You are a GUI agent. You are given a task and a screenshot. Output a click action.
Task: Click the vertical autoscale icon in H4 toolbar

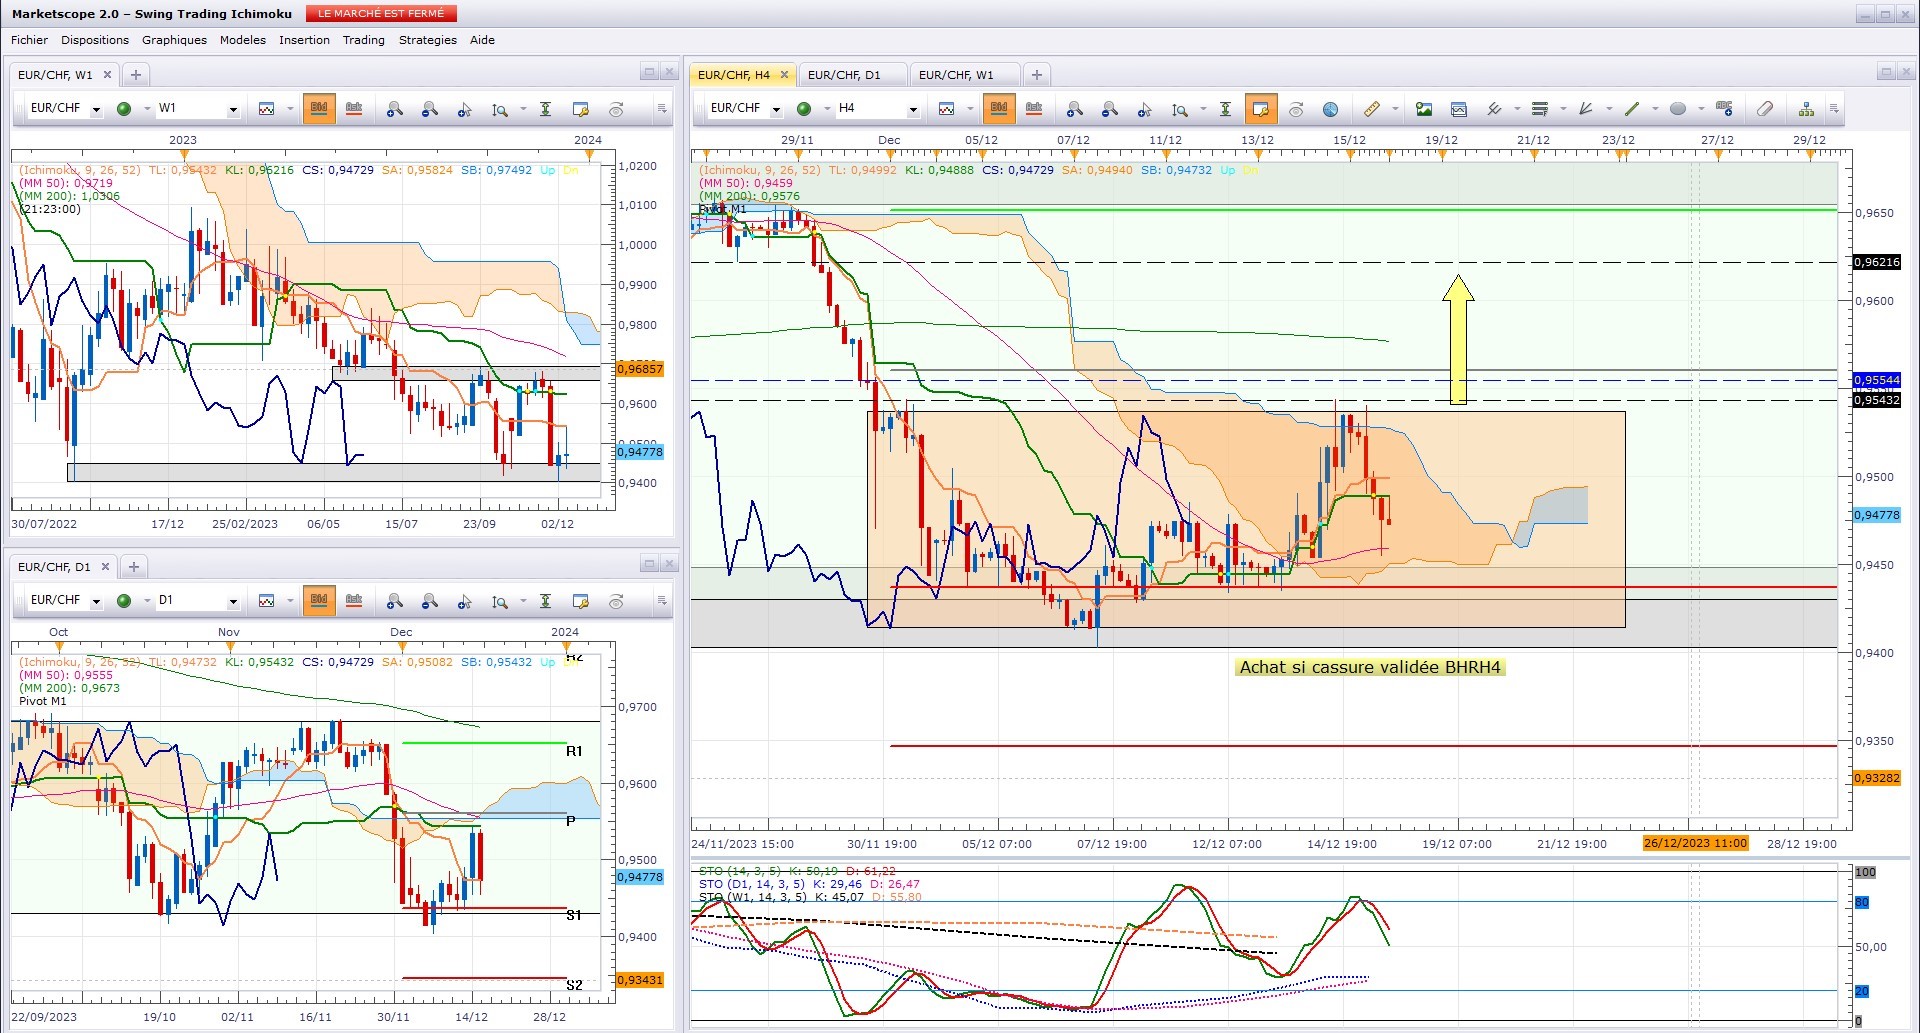pos(1225,108)
